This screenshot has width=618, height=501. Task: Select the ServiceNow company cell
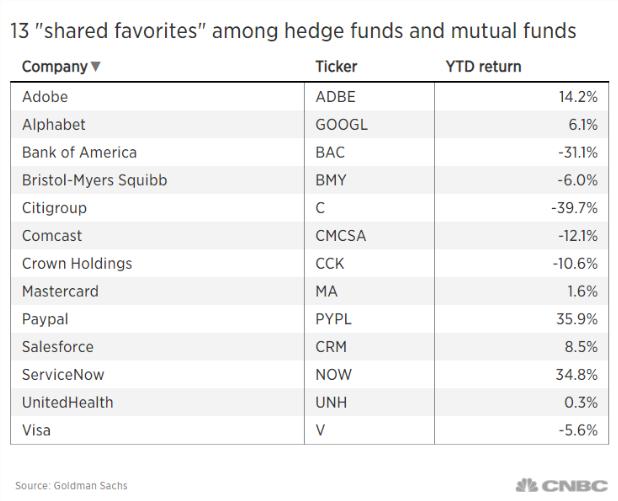click(63, 375)
